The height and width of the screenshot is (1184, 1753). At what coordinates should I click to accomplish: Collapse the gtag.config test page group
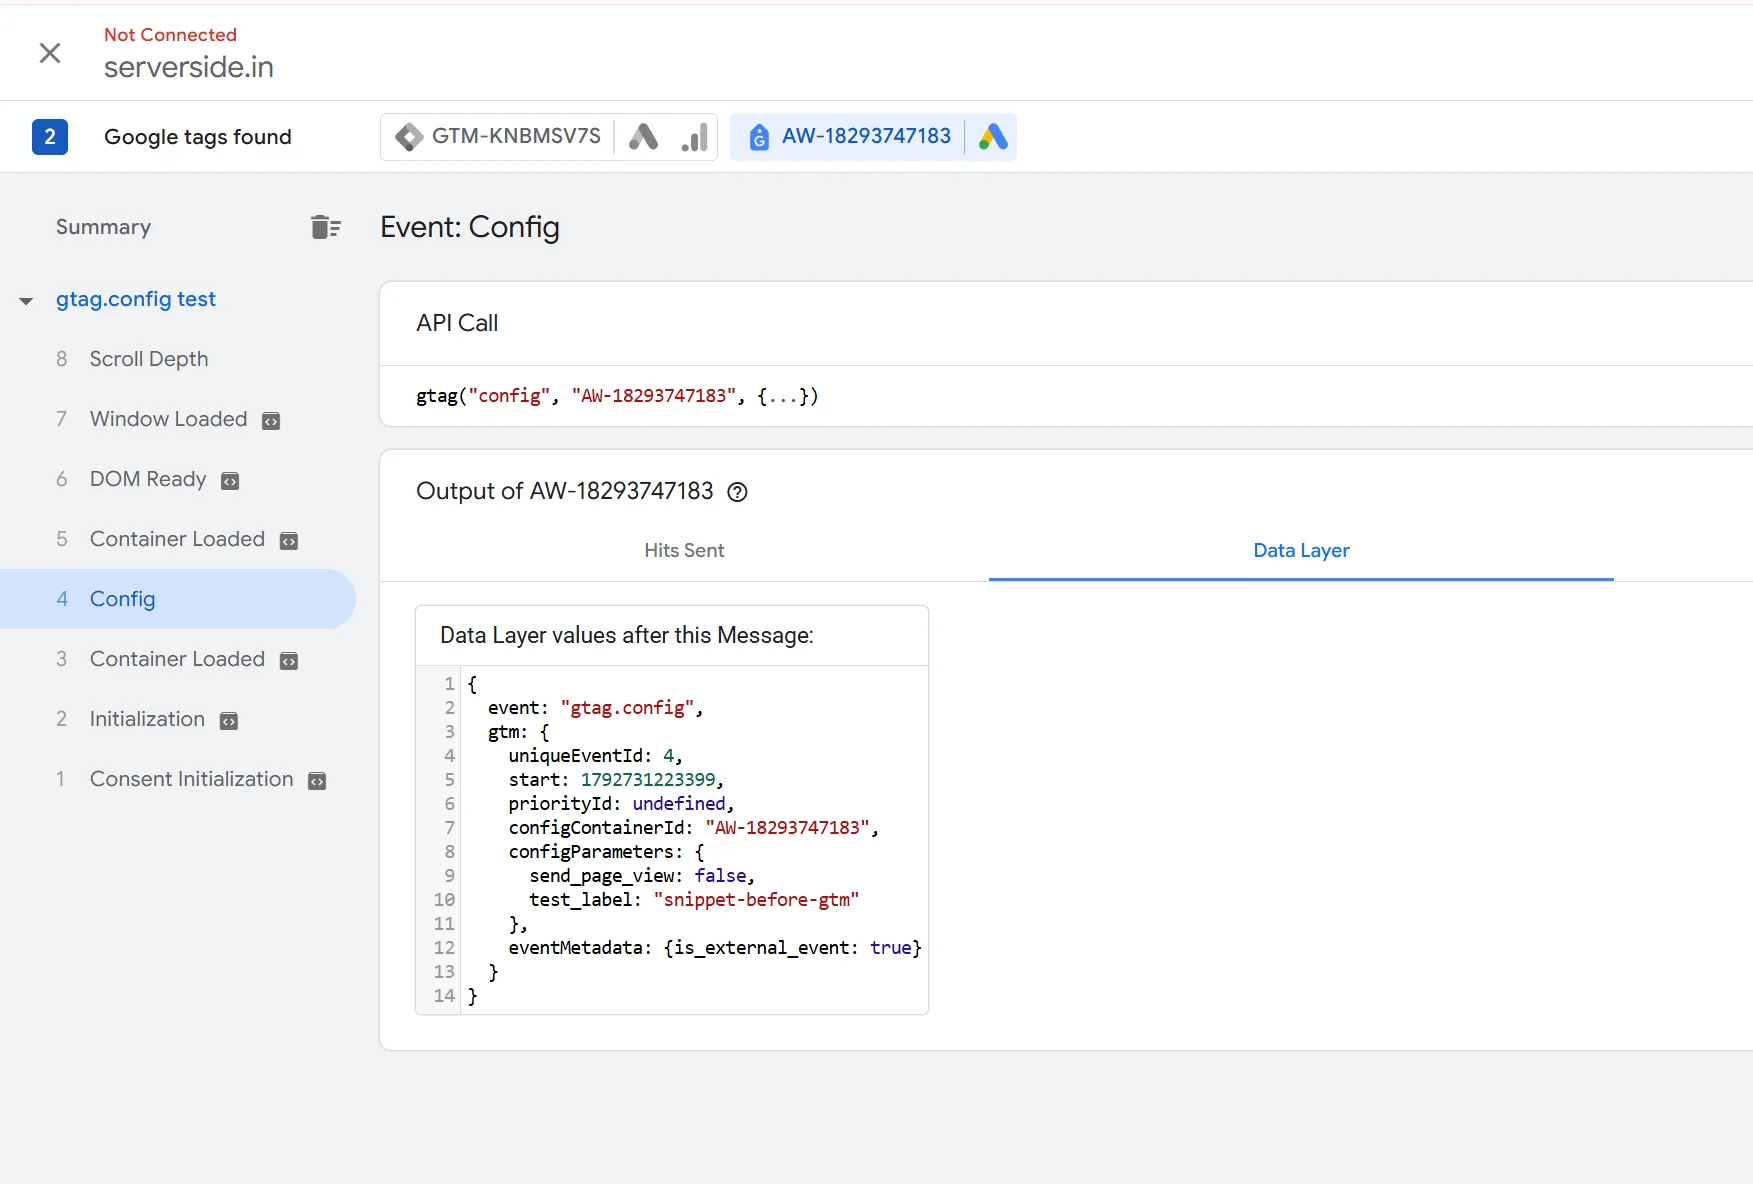pos(26,301)
